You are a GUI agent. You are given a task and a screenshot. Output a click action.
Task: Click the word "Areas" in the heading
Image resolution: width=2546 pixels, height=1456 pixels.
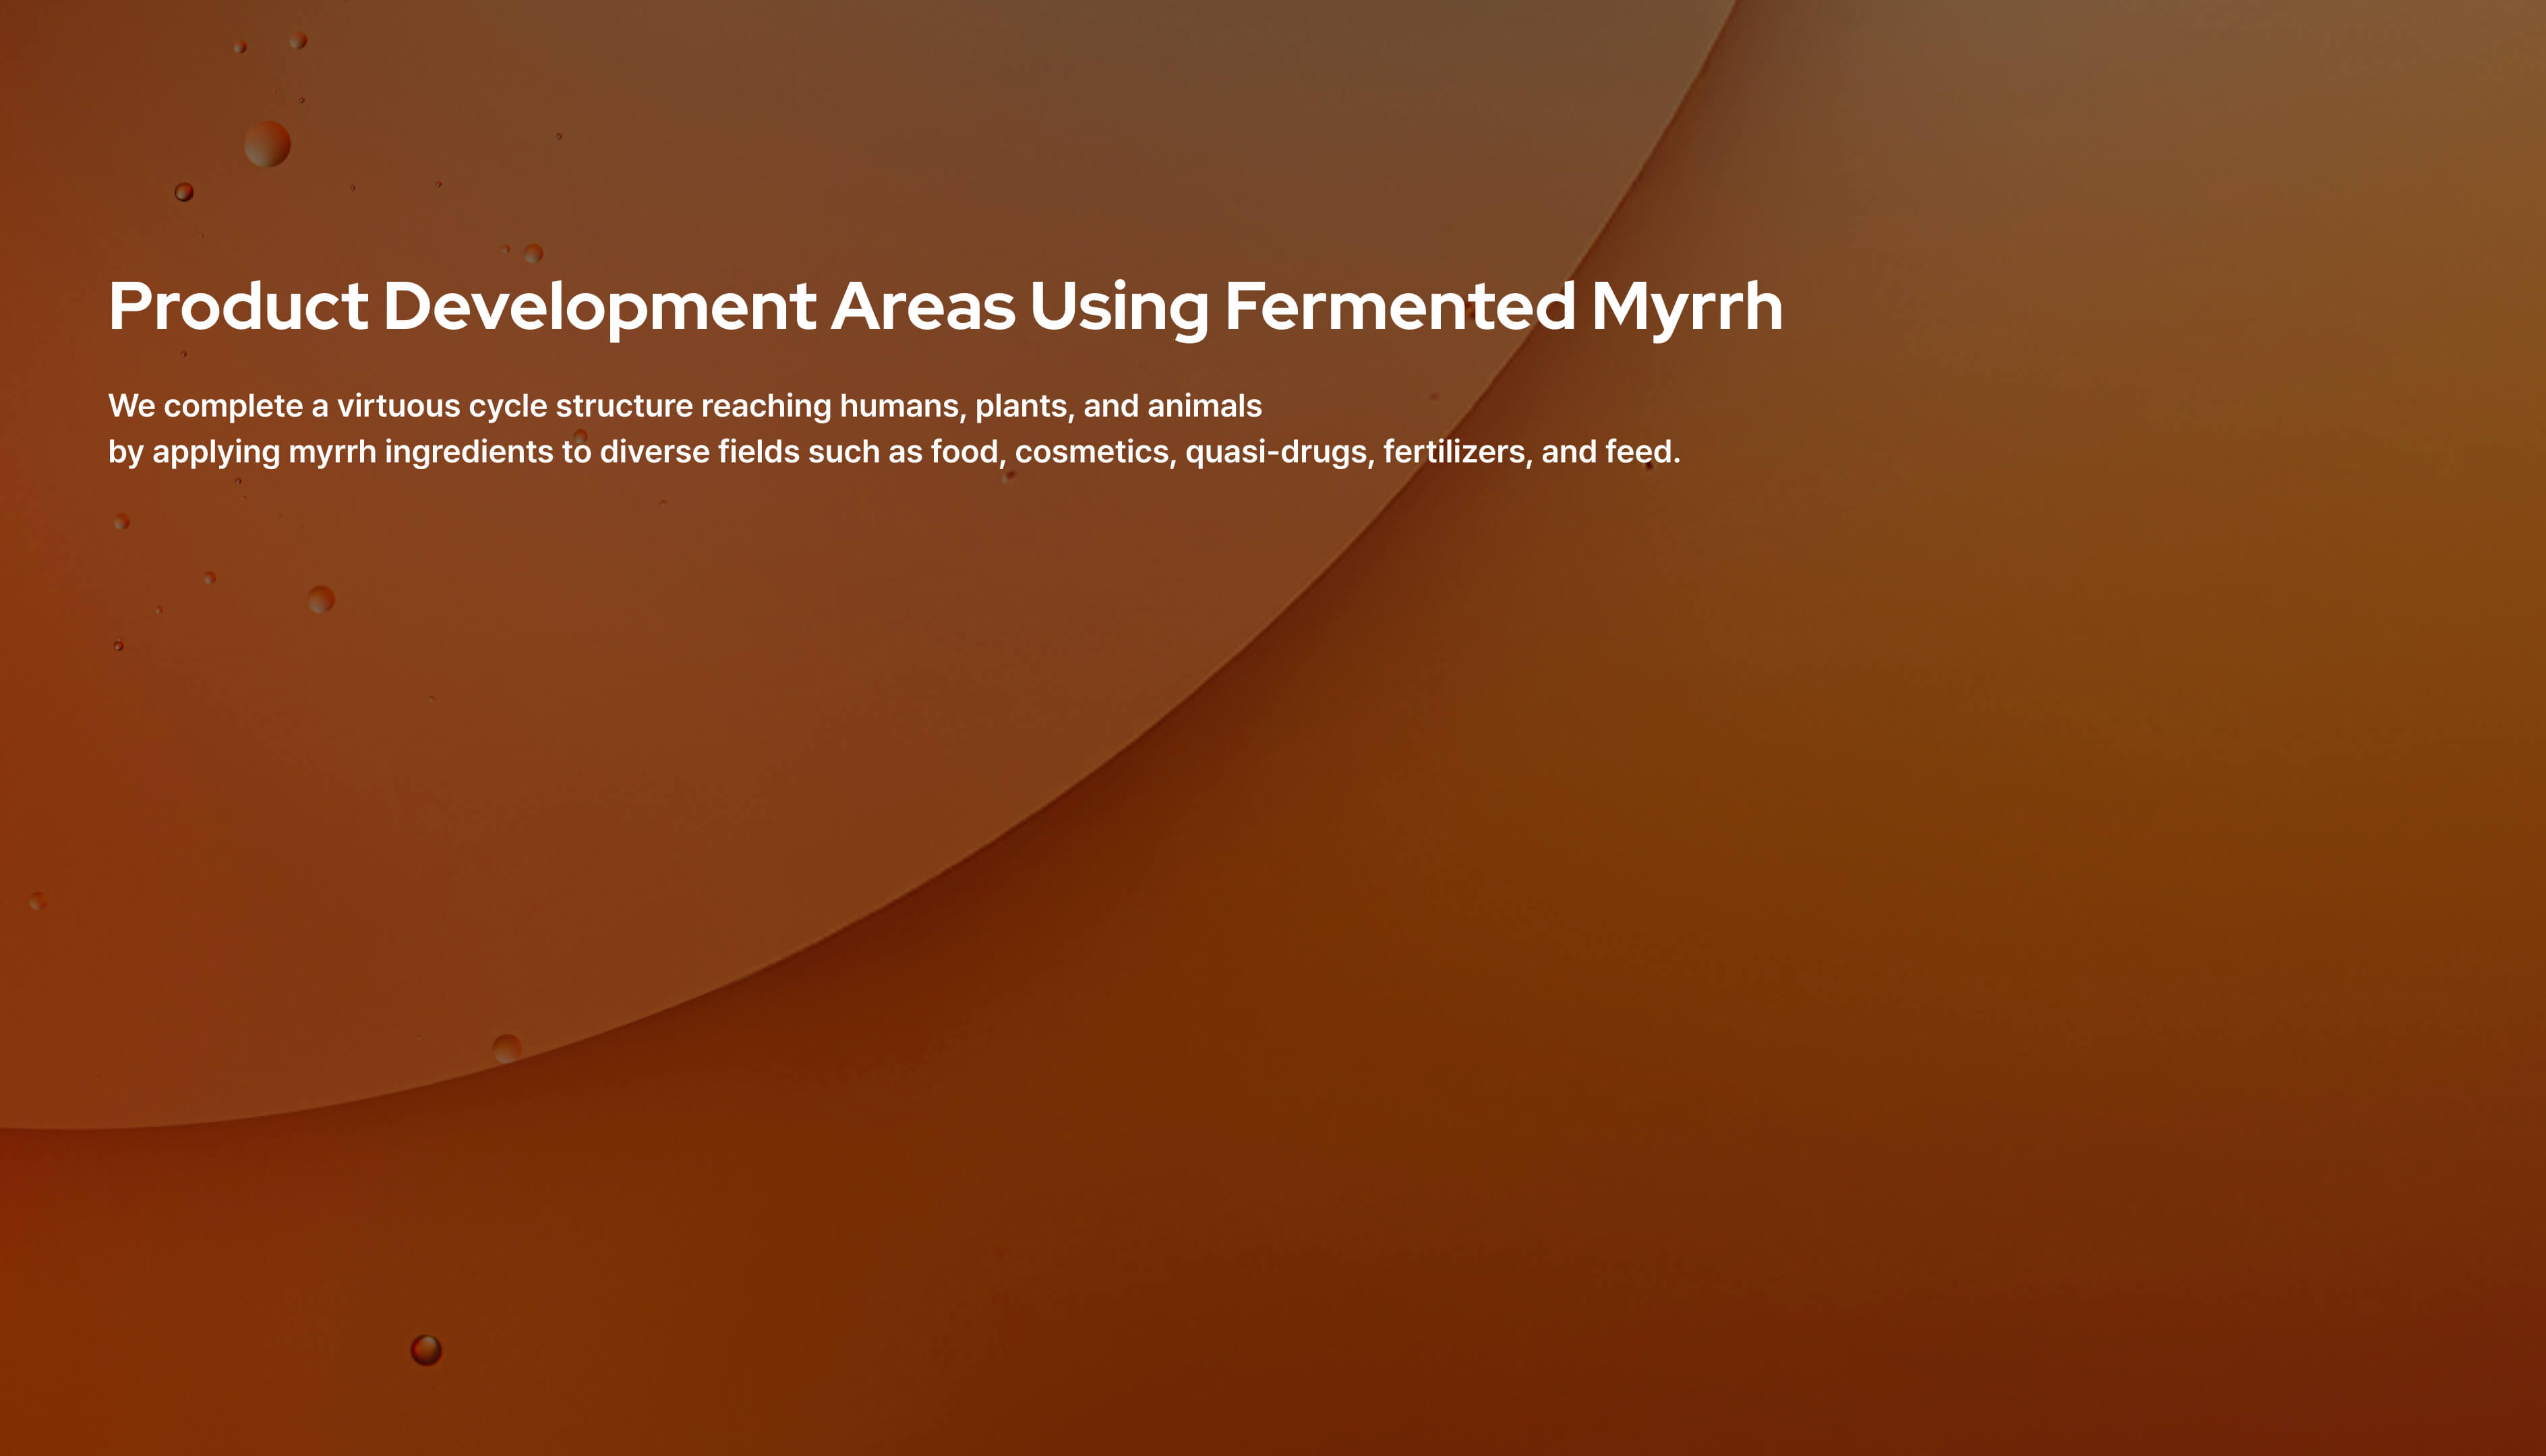click(x=922, y=306)
